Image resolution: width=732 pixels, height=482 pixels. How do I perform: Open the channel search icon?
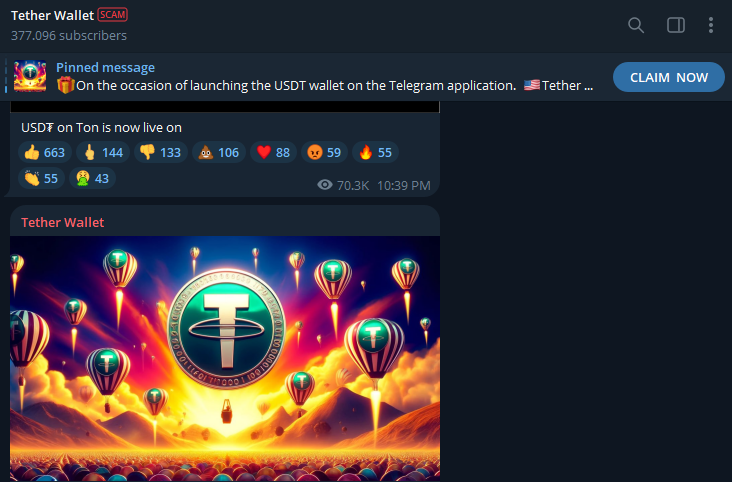click(x=636, y=25)
